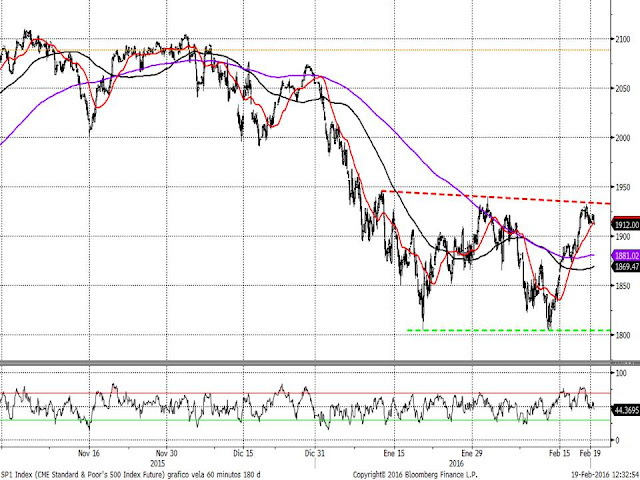
Task: Click the 1800 price axis label
Action: pos(623,335)
